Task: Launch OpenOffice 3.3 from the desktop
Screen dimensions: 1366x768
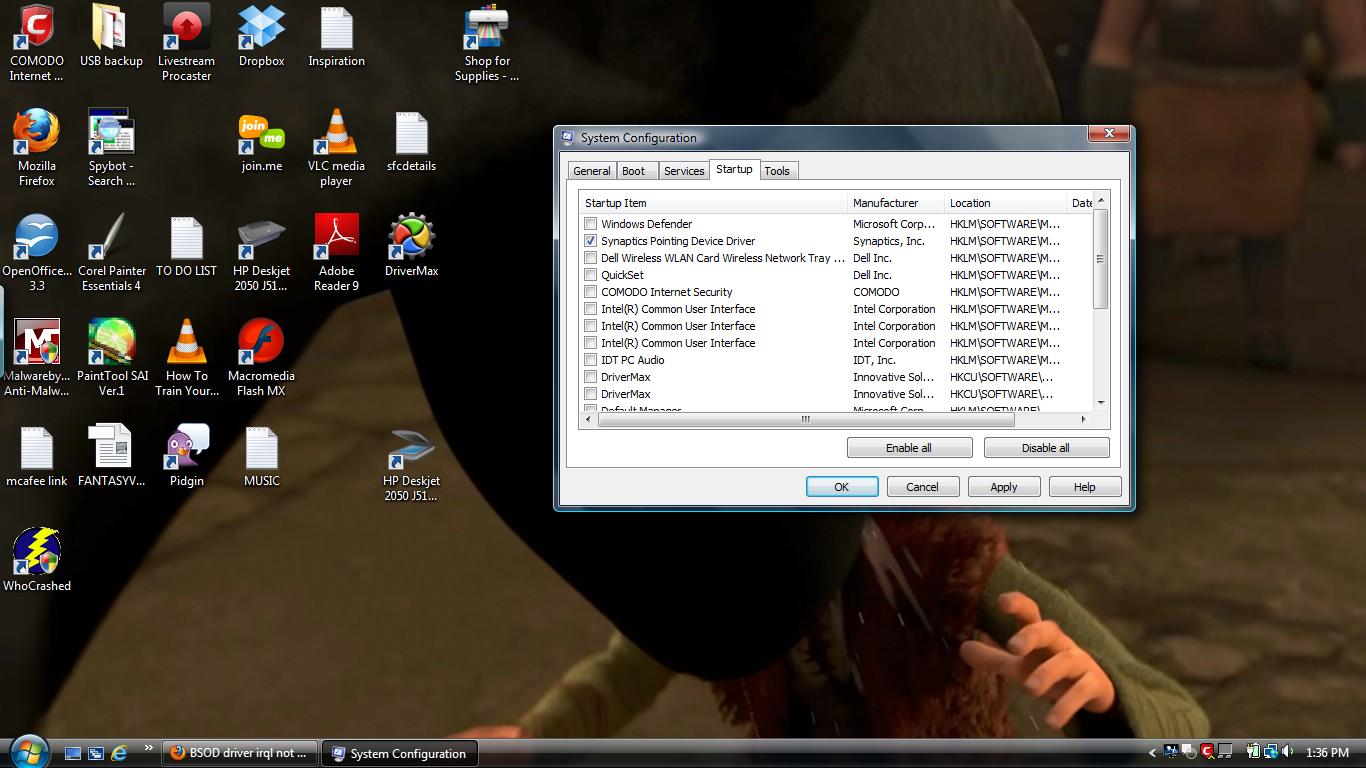Action: tap(37, 252)
